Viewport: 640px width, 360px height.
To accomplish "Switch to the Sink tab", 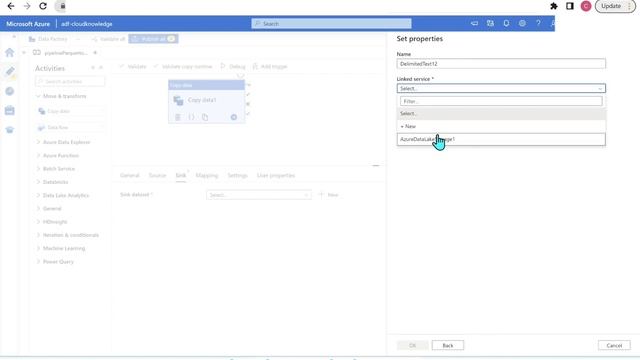I will (181, 176).
